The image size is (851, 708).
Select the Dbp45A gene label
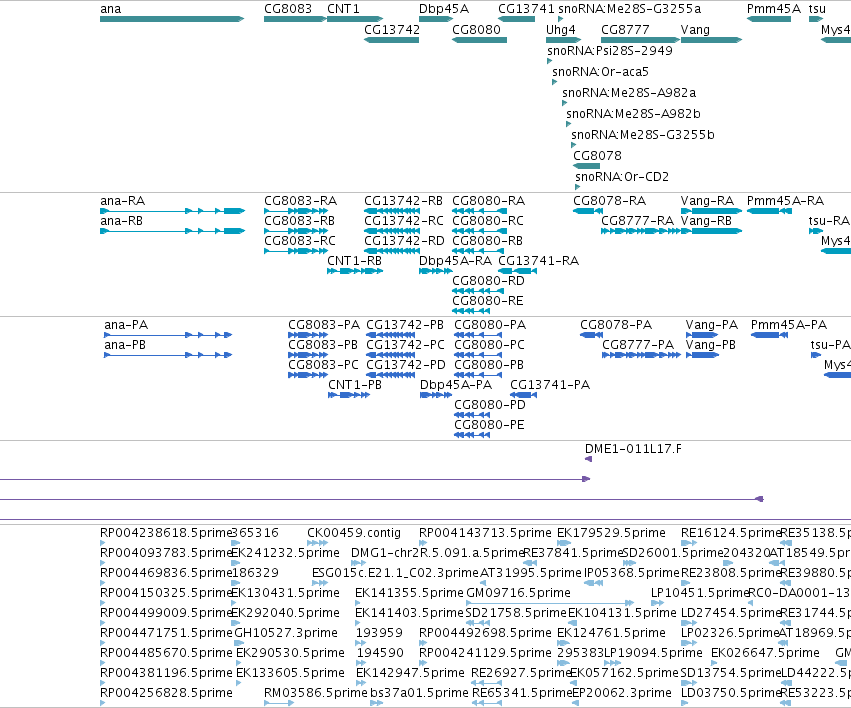(444, 9)
